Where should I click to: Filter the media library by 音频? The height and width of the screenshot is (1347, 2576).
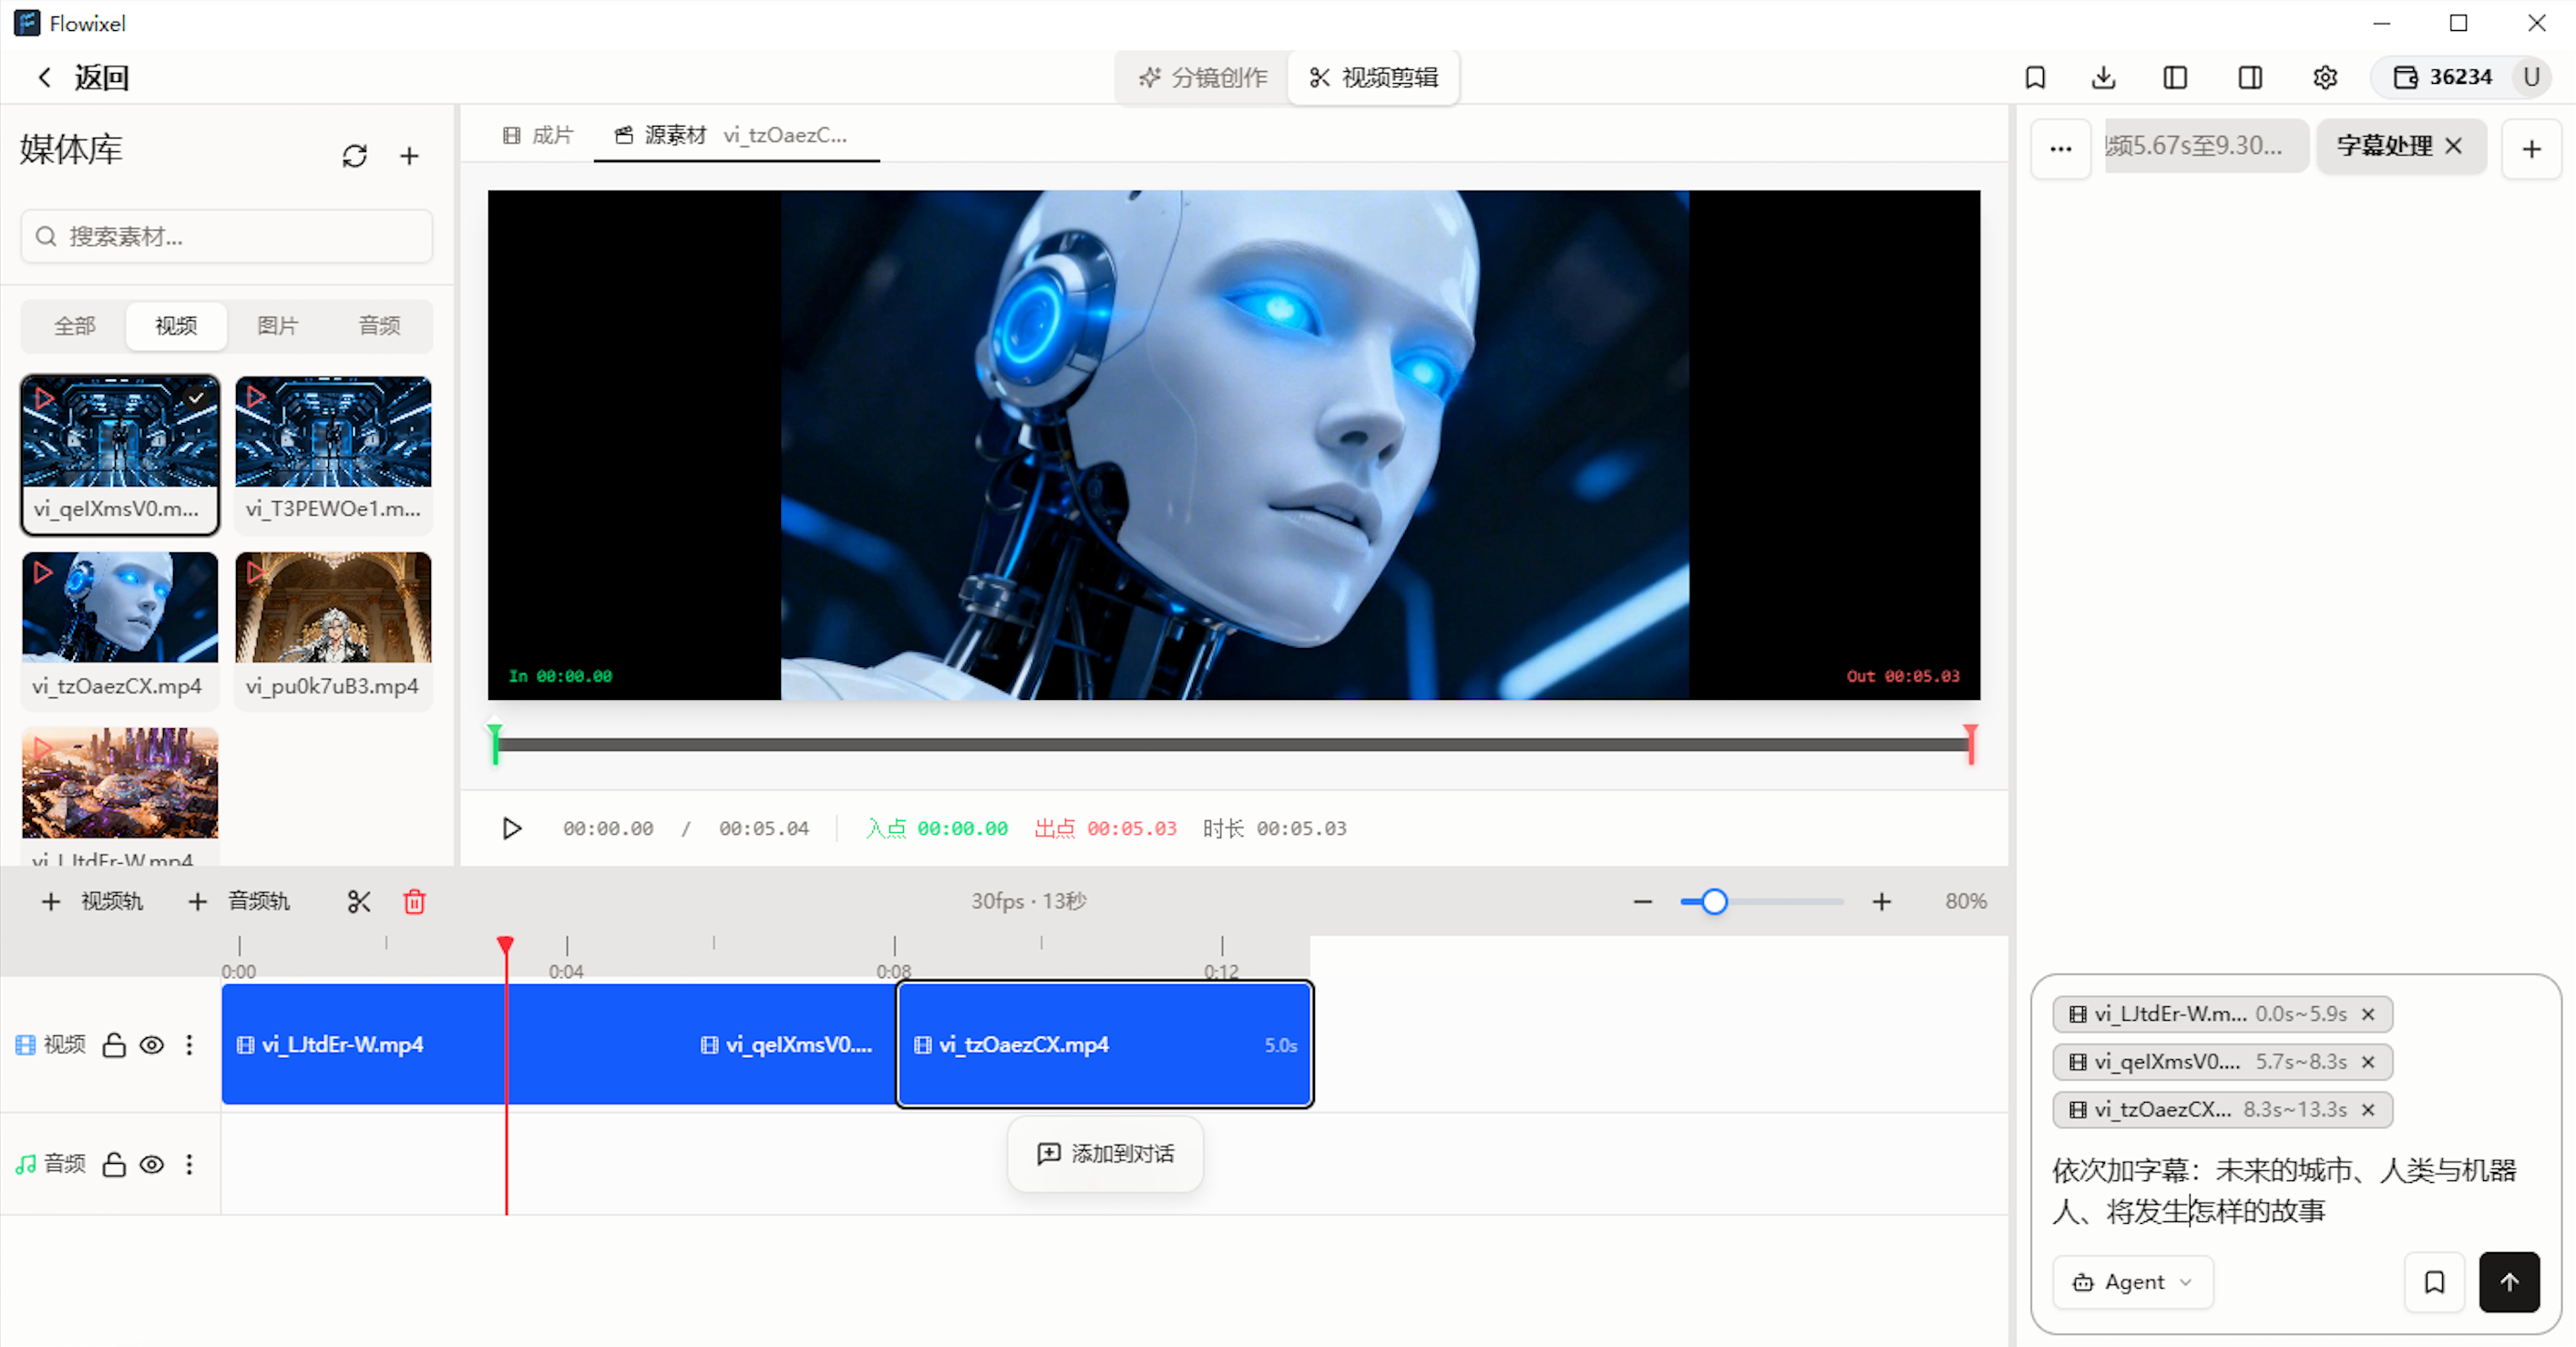pyautogui.click(x=379, y=325)
